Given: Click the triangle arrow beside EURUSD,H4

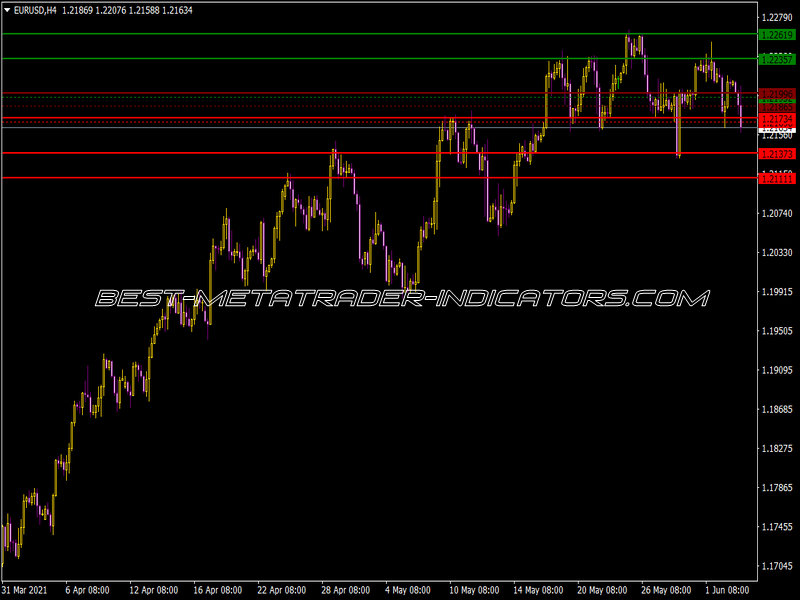Looking at the screenshot, I should pyautogui.click(x=7, y=10).
